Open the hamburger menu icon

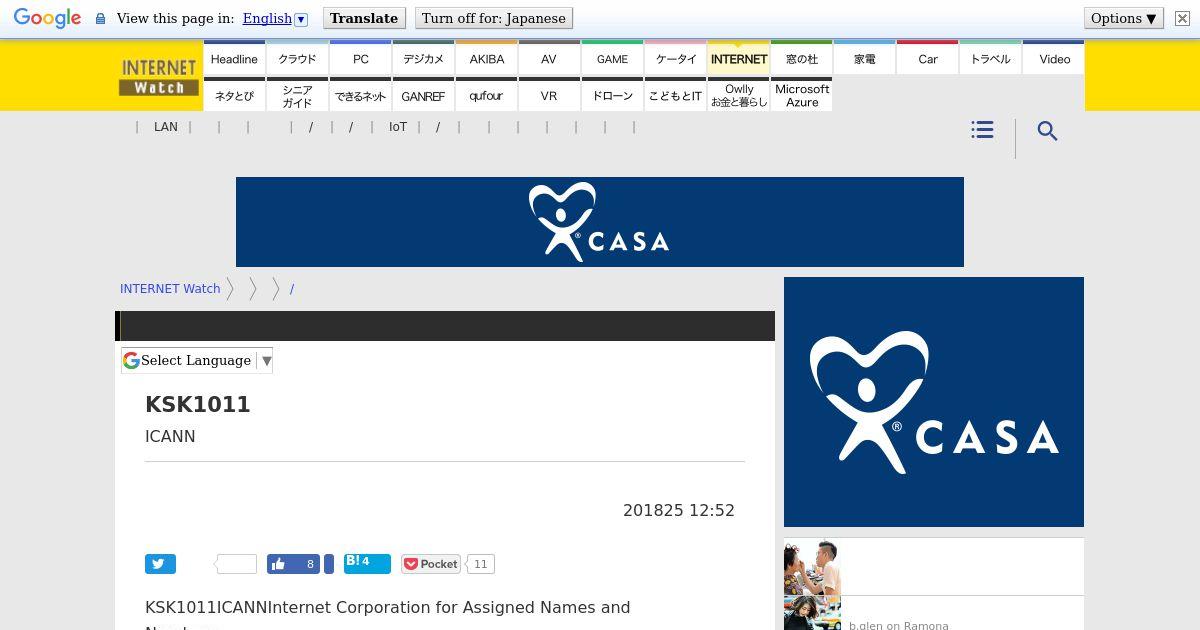coord(982,130)
